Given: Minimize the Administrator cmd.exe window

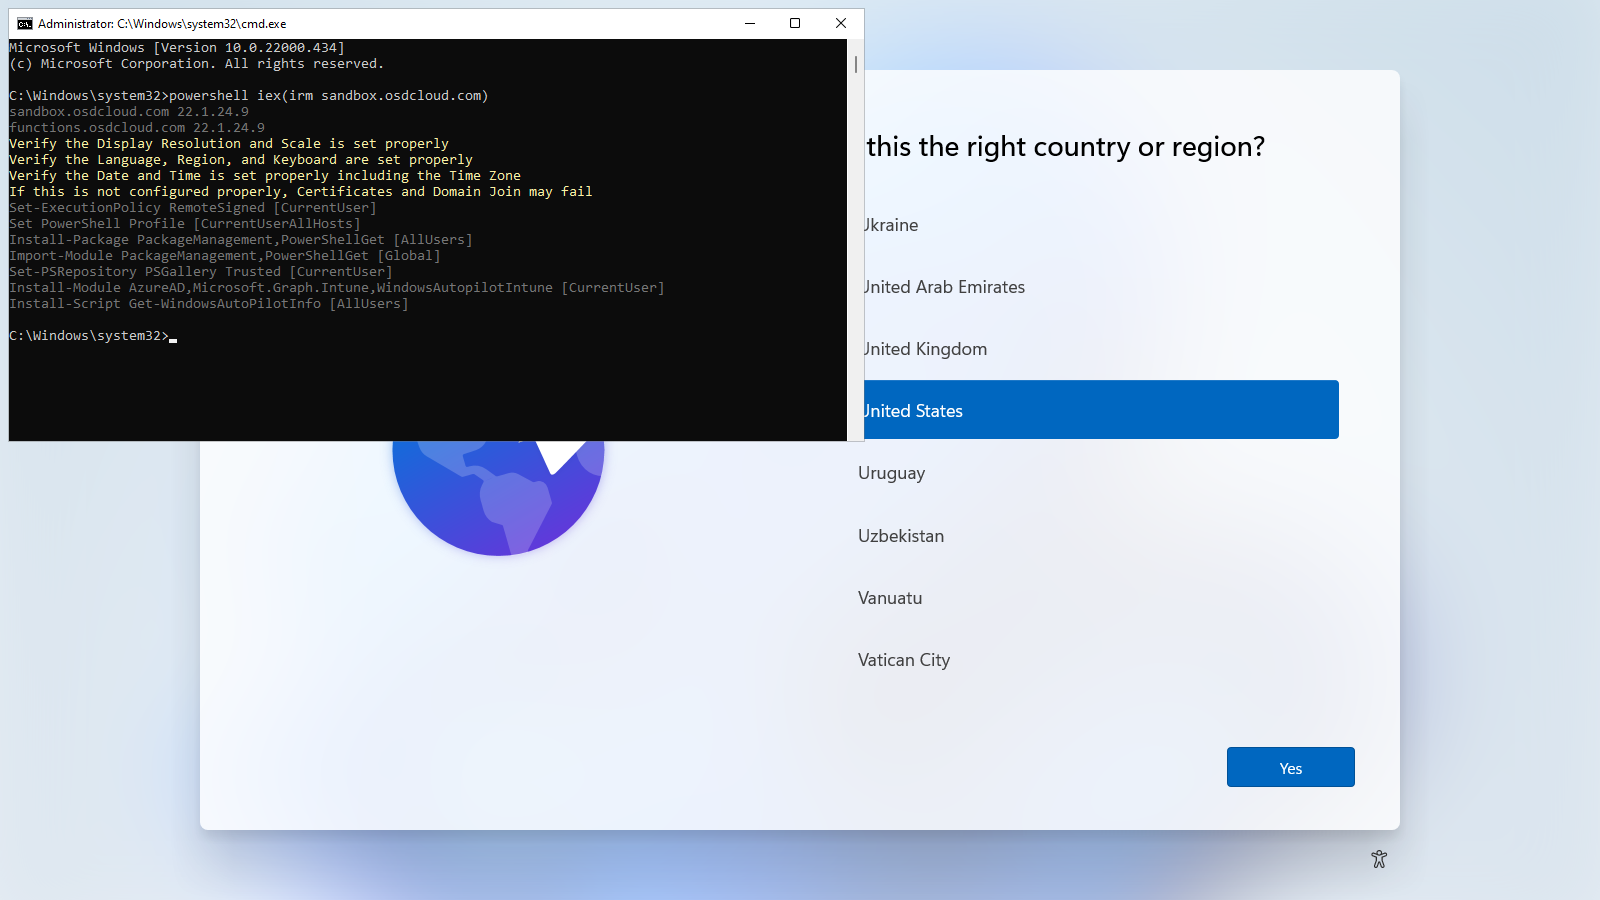Looking at the screenshot, I should 749,23.
